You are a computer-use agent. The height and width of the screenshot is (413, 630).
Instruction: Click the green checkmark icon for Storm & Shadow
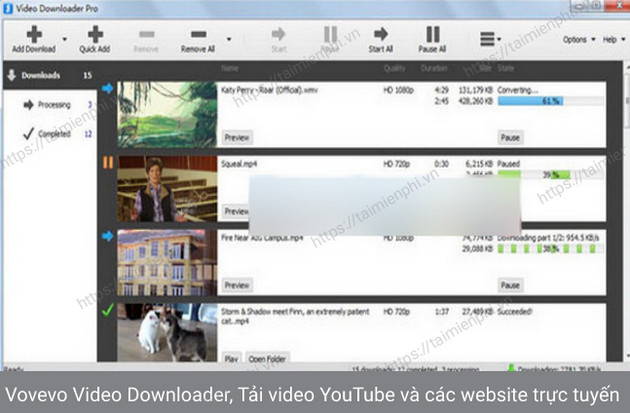[x=108, y=310]
